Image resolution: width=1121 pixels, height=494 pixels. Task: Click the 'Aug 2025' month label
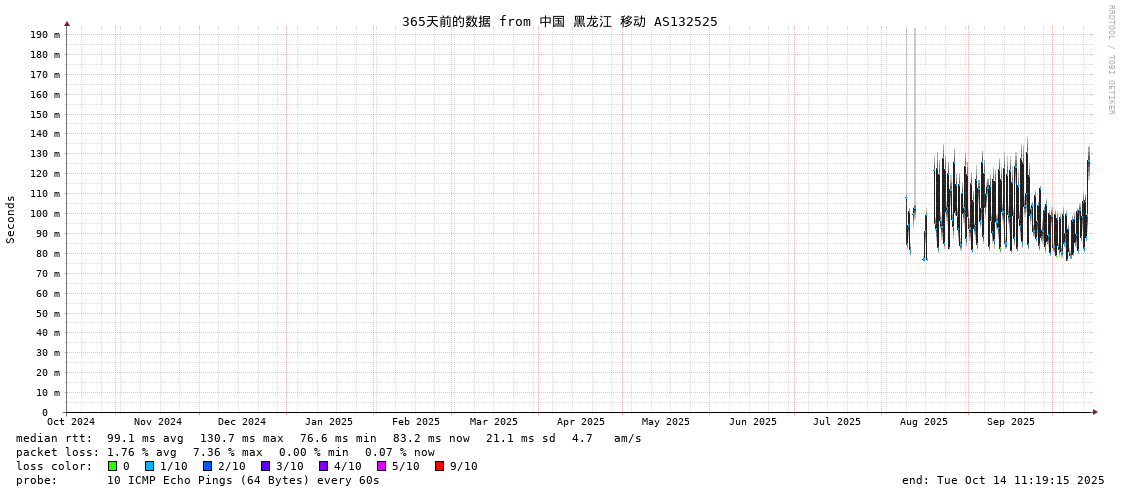(x=924, y=422)
